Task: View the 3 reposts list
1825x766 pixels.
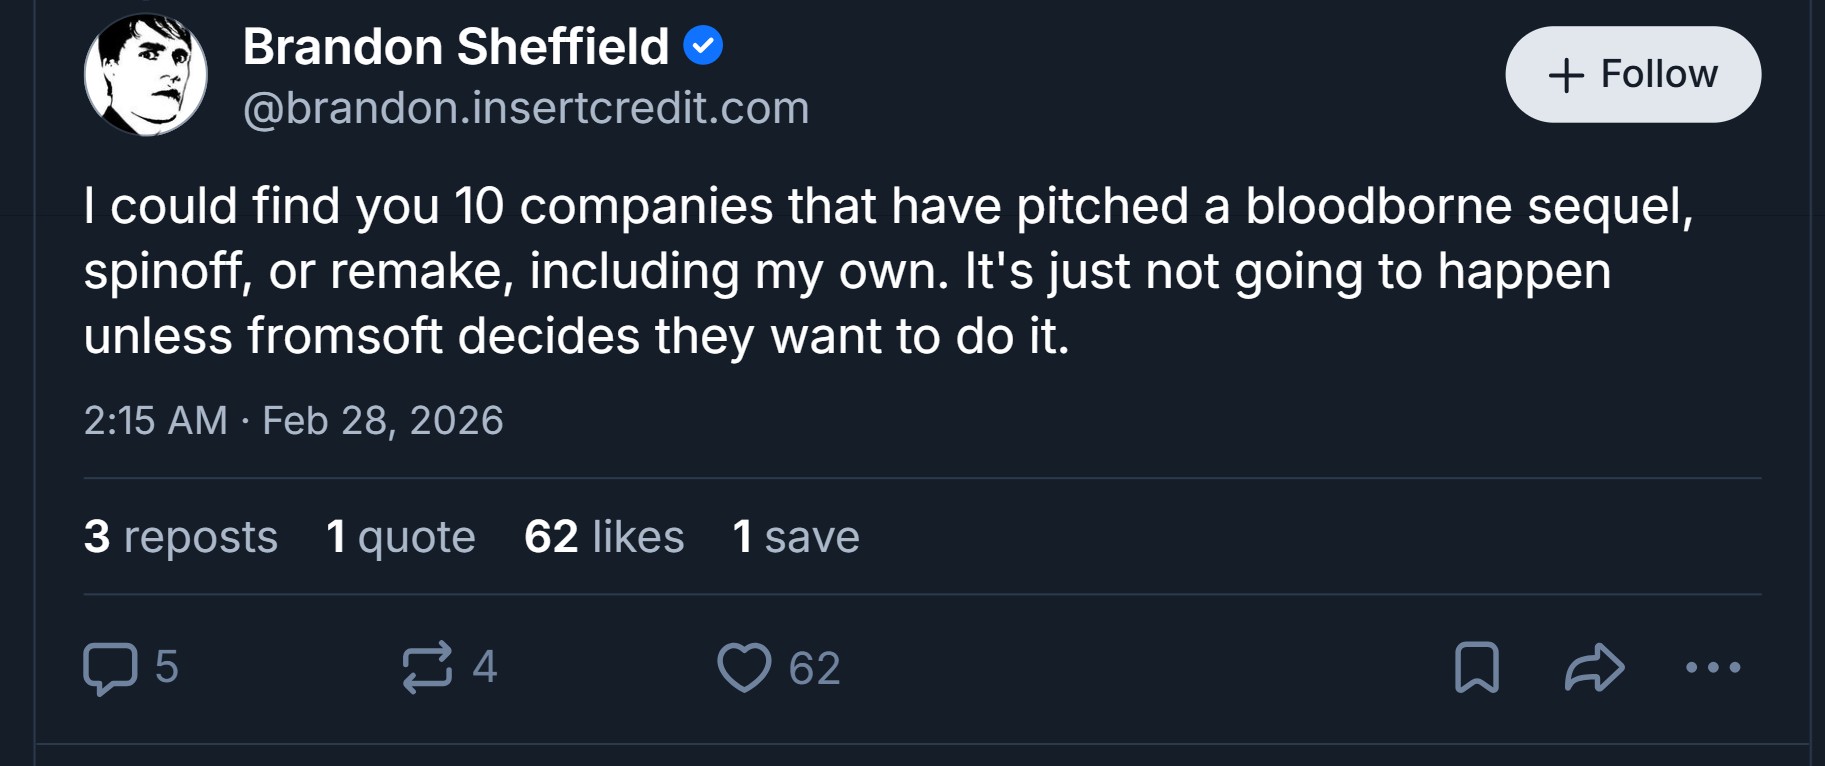Action: [181, 537]
